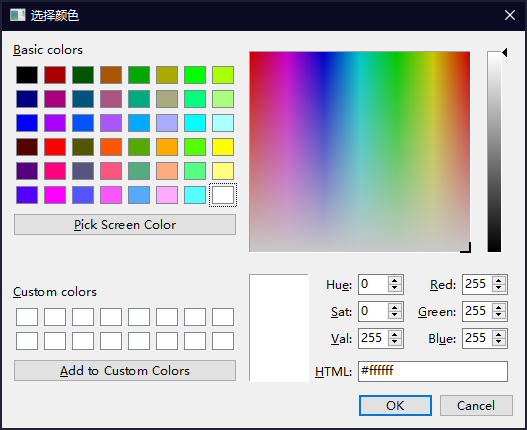Select the pure yellow basic color swatch
The image size is (527, 430).
[x=223, y=147]
